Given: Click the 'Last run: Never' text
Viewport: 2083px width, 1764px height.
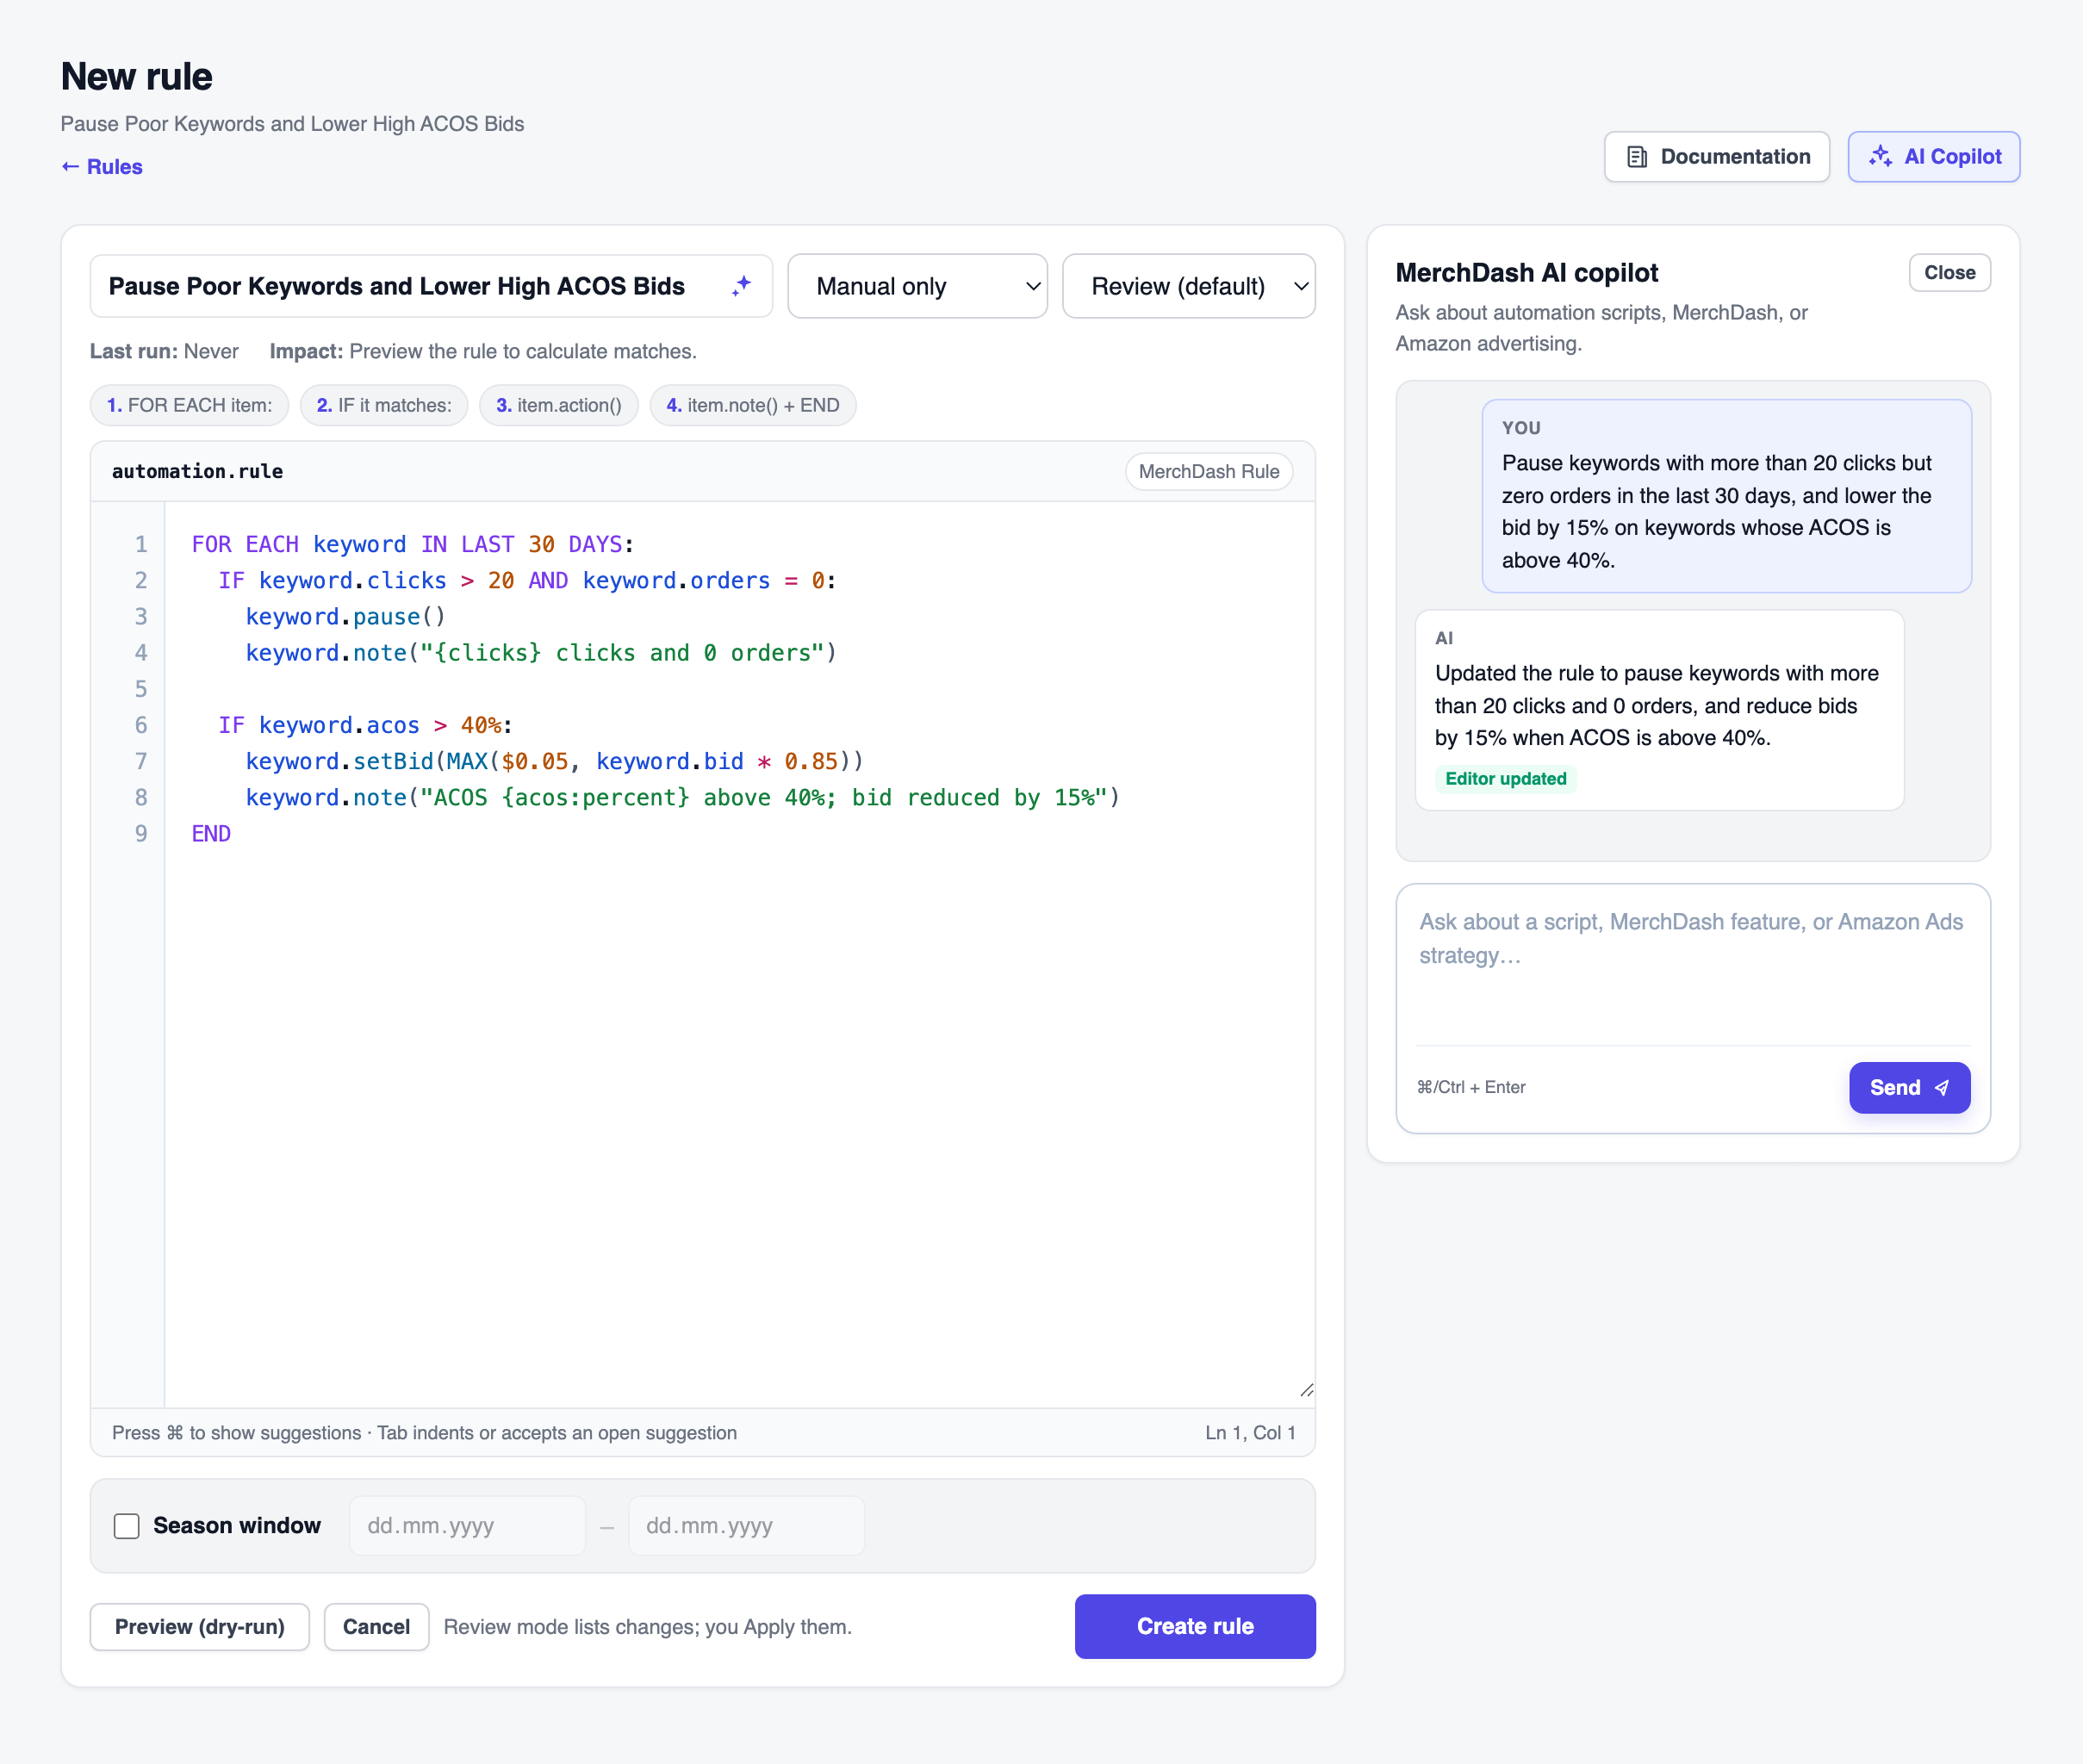Looking at the screenshot, I should tap(164, 351).
